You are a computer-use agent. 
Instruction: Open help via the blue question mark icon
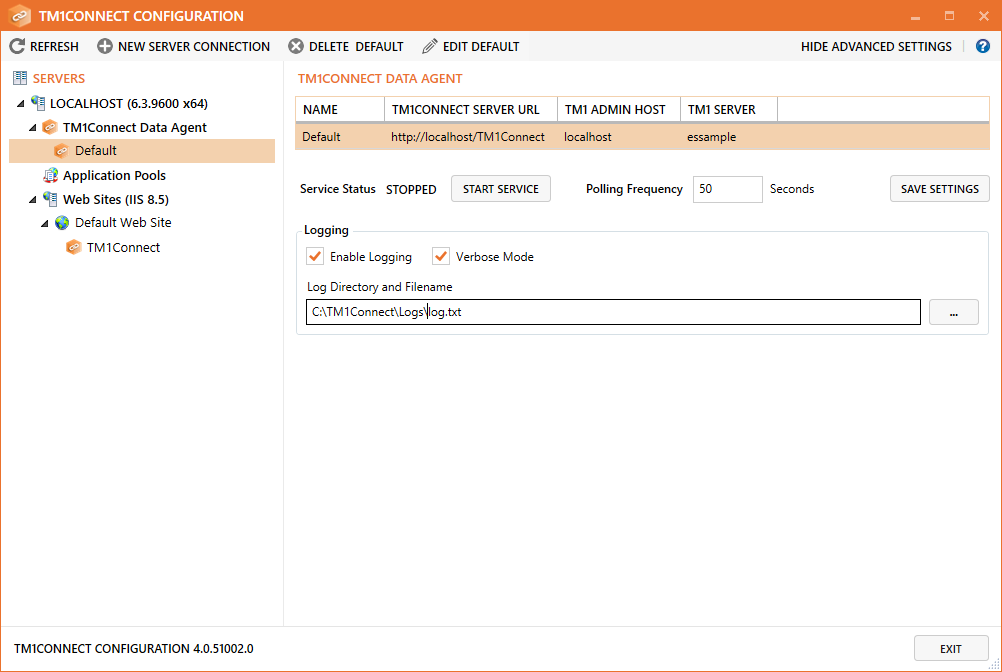[x=983, y=46]
